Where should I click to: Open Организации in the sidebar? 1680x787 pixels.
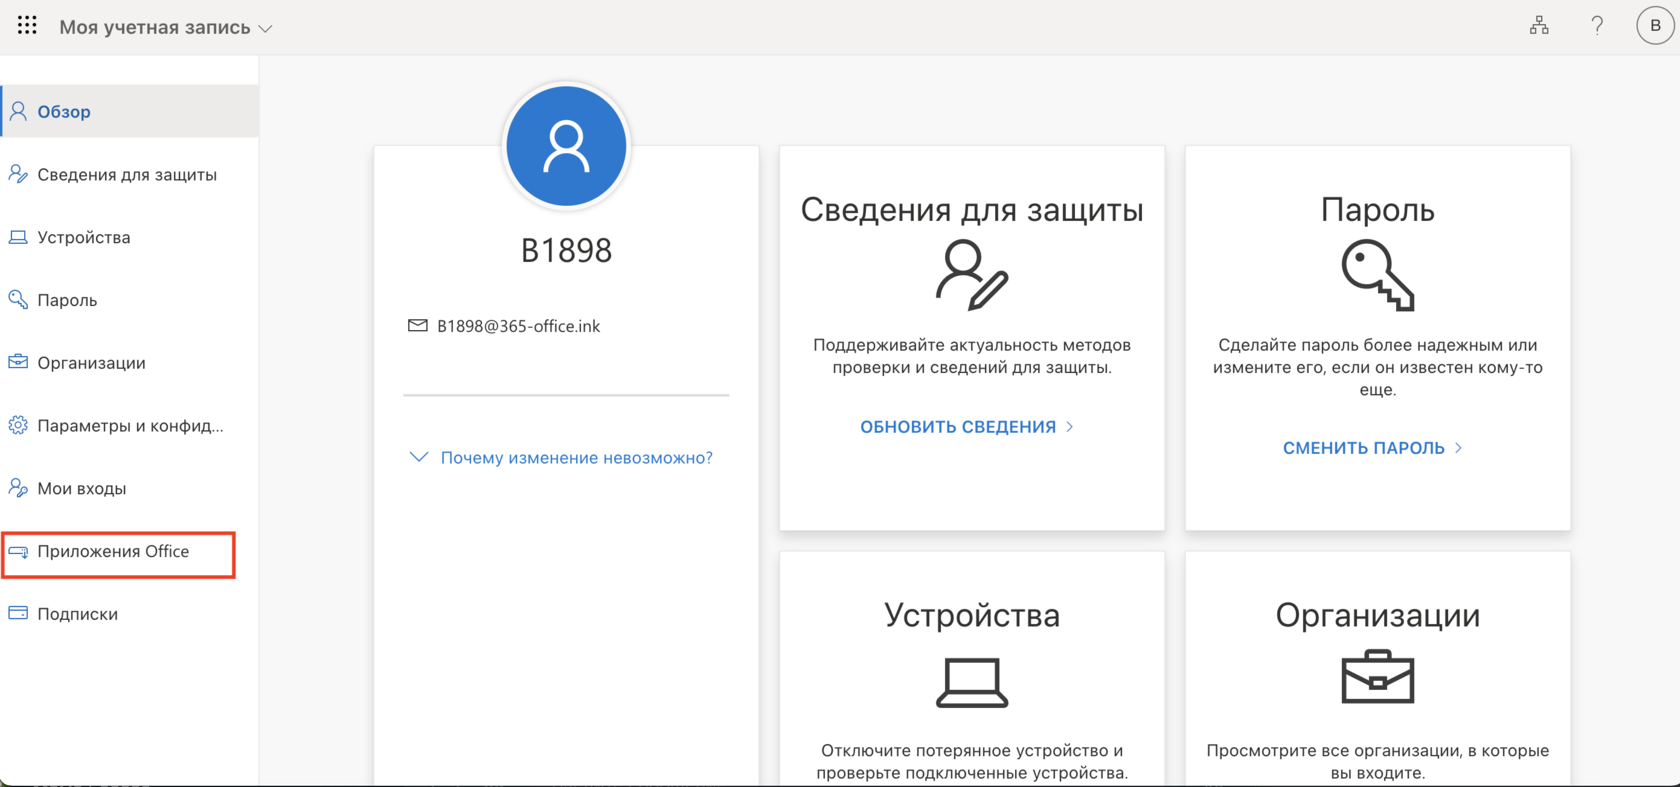[91, 363]
